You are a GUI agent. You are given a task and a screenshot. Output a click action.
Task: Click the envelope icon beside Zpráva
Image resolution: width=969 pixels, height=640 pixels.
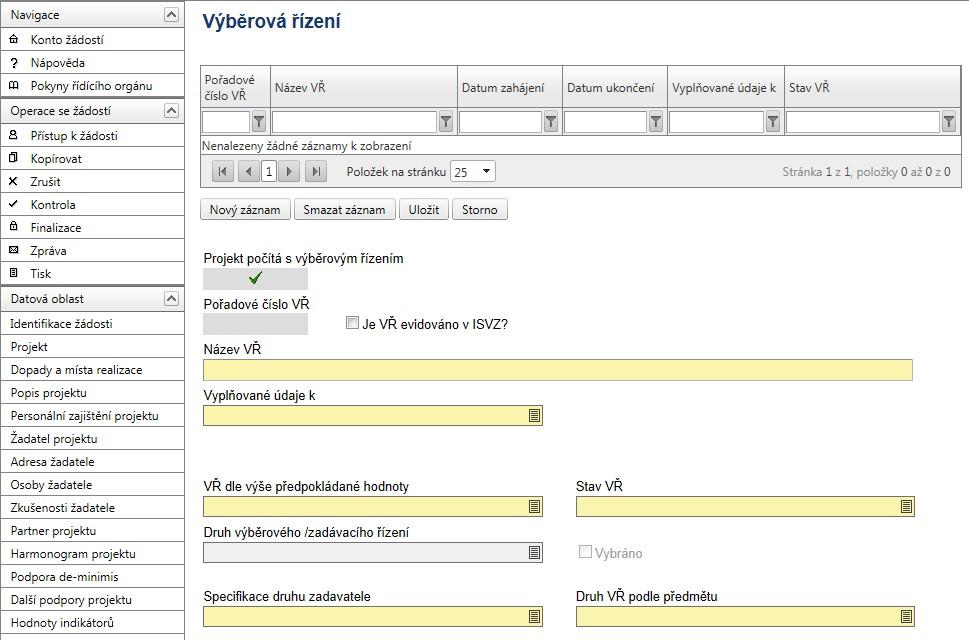[x=14, y=250]
